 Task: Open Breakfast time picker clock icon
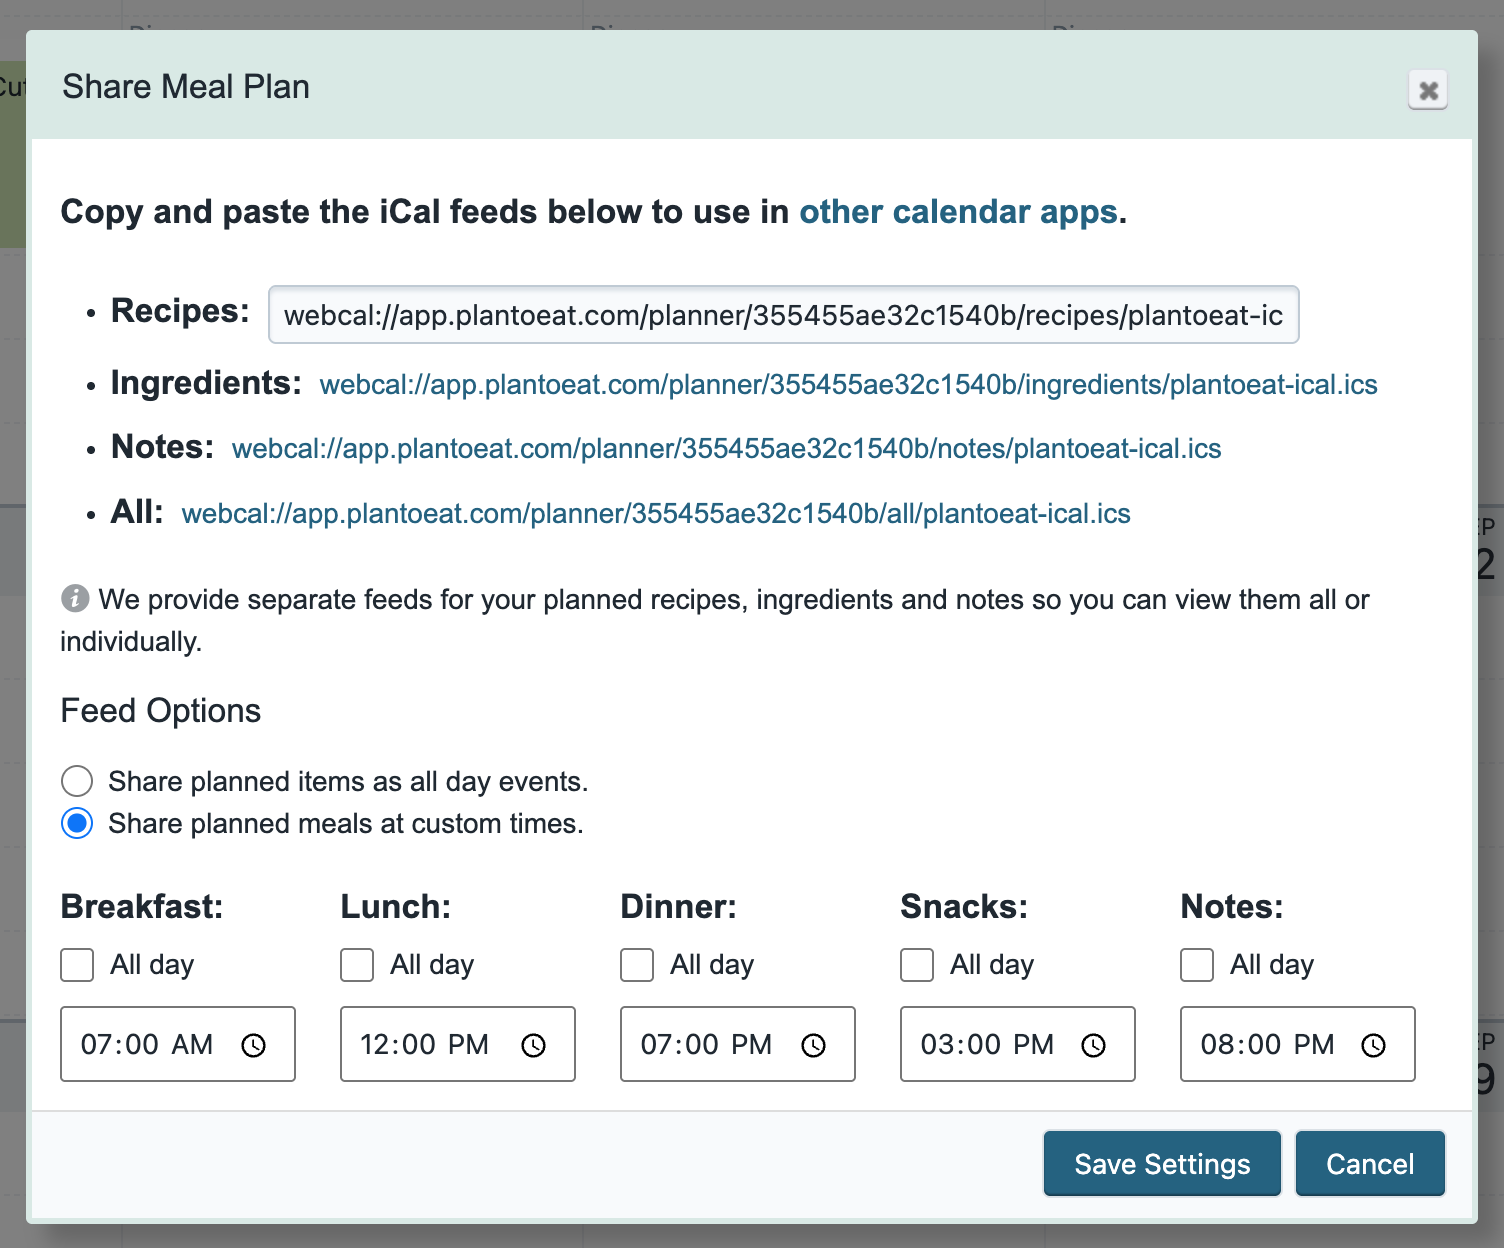click(254, 1045)
